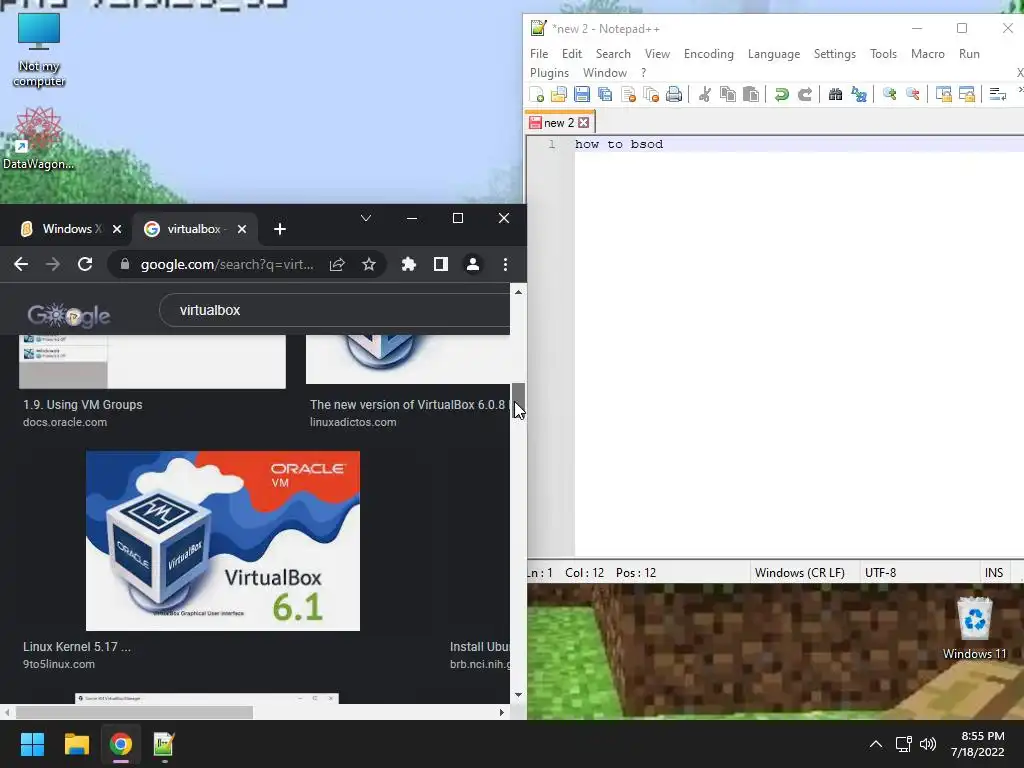Click the Close All toolbar icon
1024x768 pixels.
651,95
